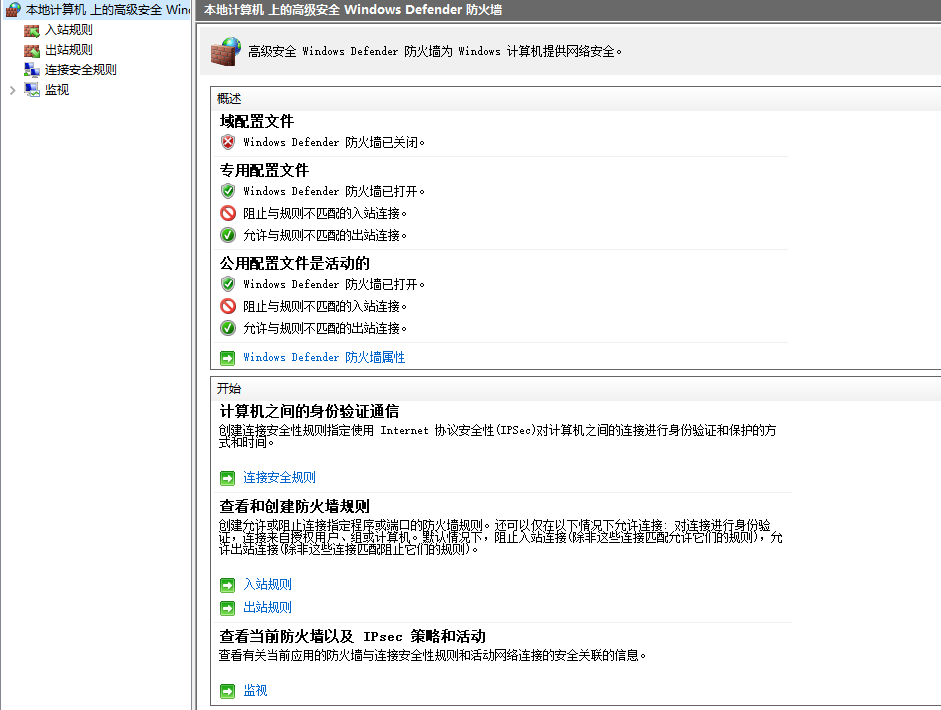This screenshot has height=710, width=941.
Task: Click the green arrow icon beside the 入站规则 link
Action: tap(227, 585)
